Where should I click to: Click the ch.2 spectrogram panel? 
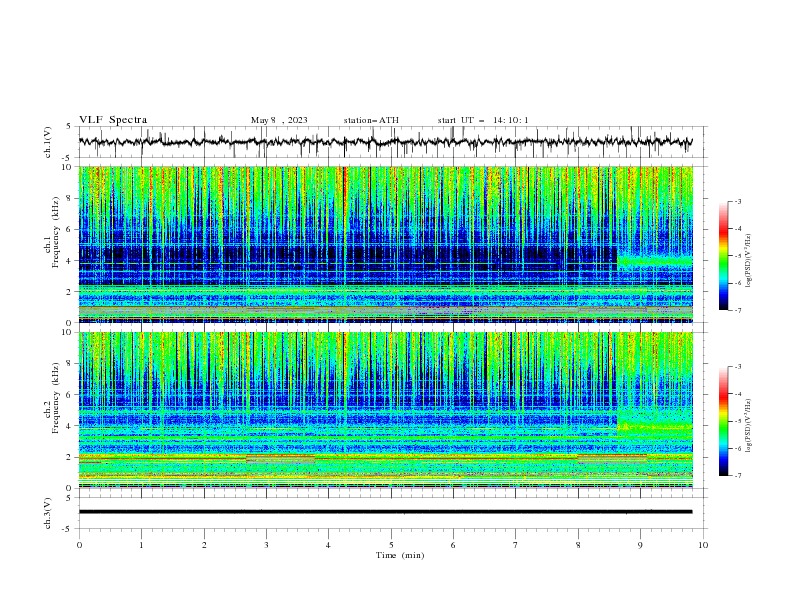click(x=386, y=410)
